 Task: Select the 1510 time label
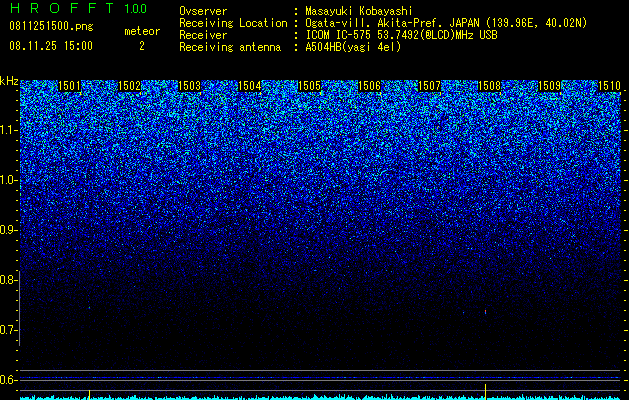609,86
